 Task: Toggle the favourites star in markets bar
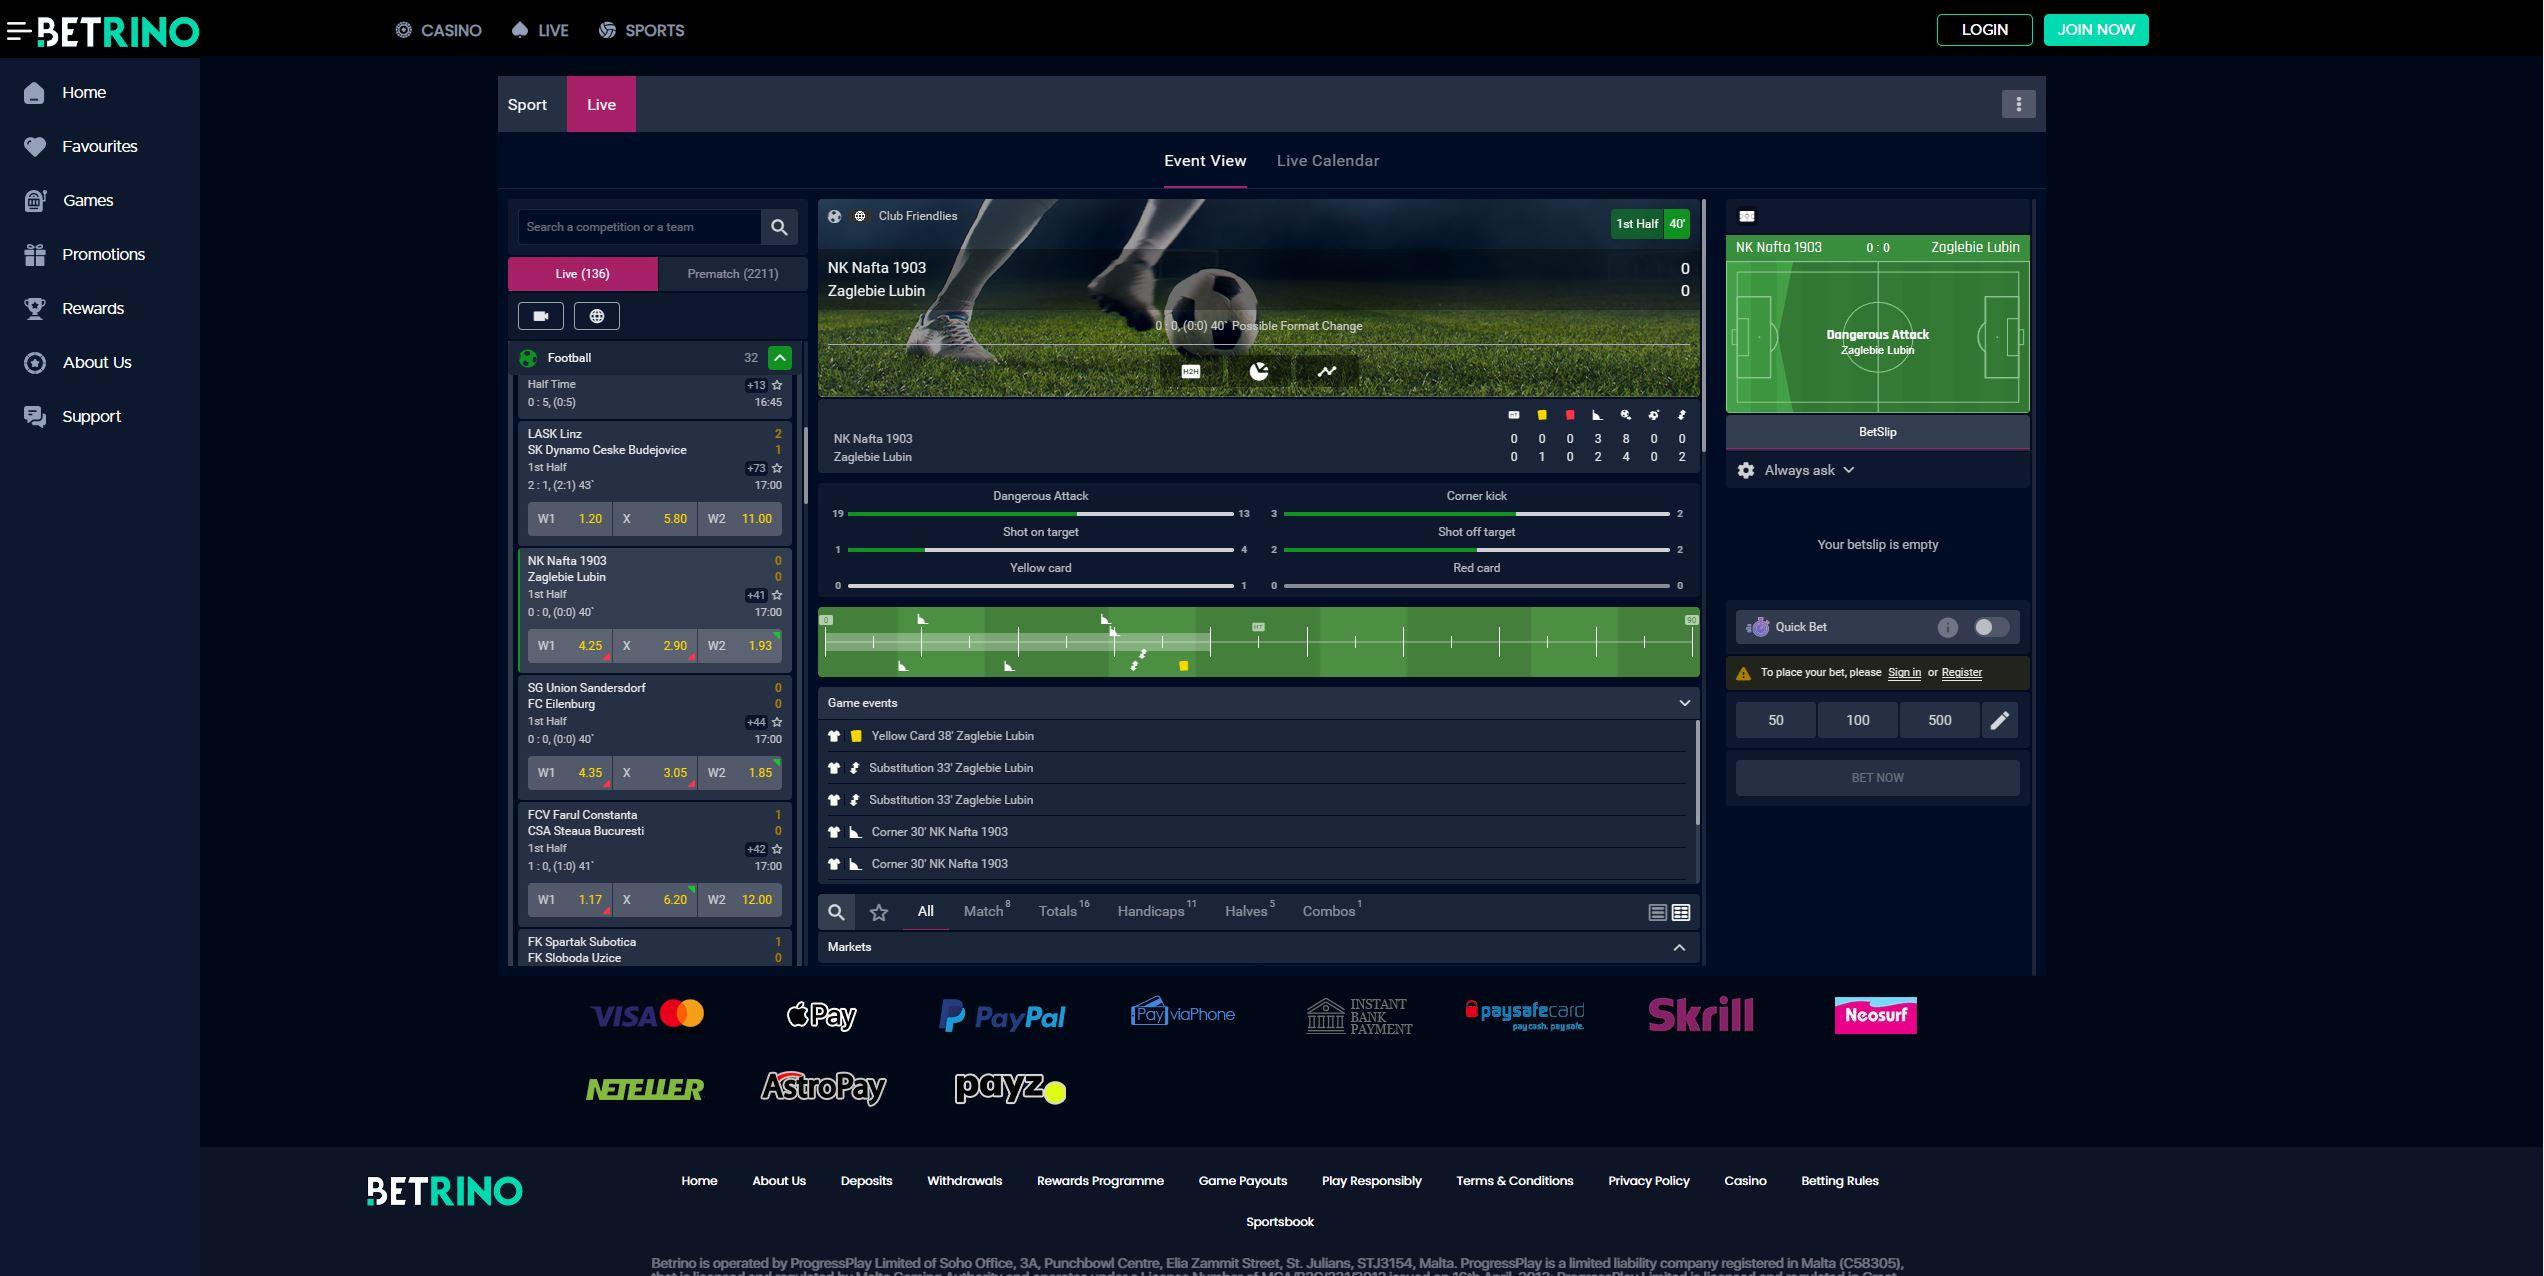pos(878,911)
